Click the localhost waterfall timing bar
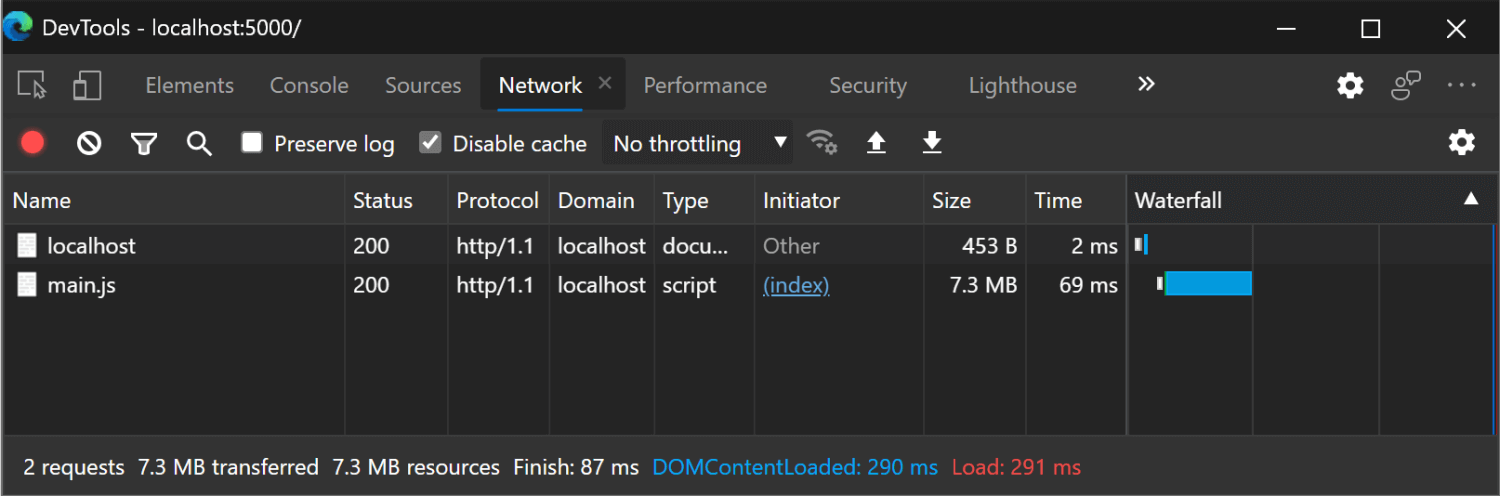 pos(1141,244)
